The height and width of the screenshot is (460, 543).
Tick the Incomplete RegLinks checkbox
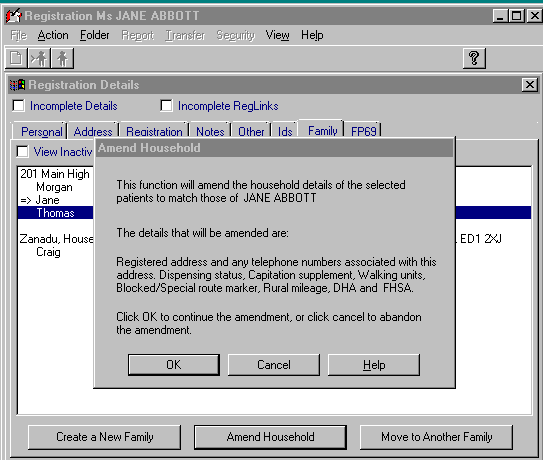coord(166,106)
